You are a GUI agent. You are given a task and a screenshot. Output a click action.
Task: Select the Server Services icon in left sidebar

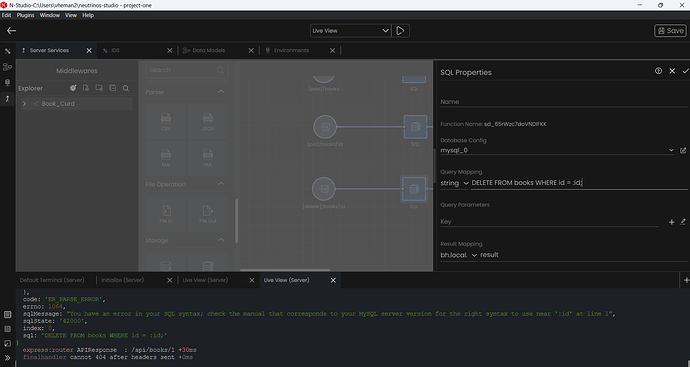[x=7, y=99]
